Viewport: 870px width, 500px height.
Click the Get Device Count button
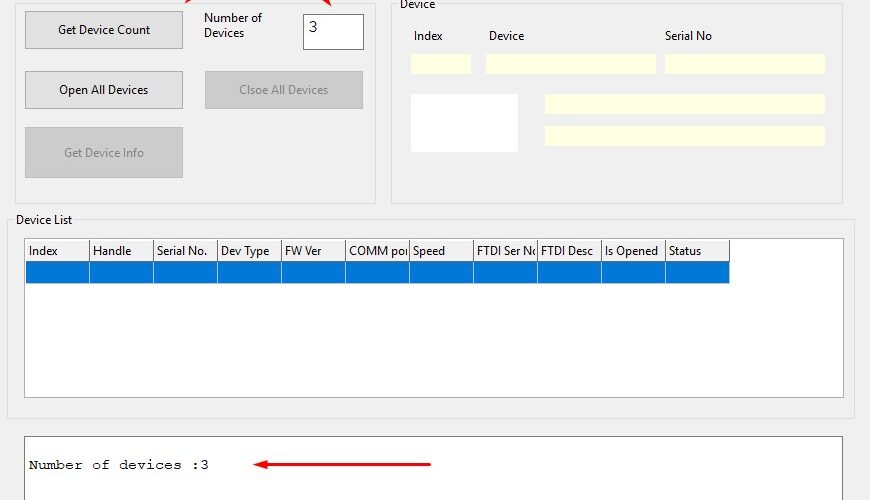104,30
